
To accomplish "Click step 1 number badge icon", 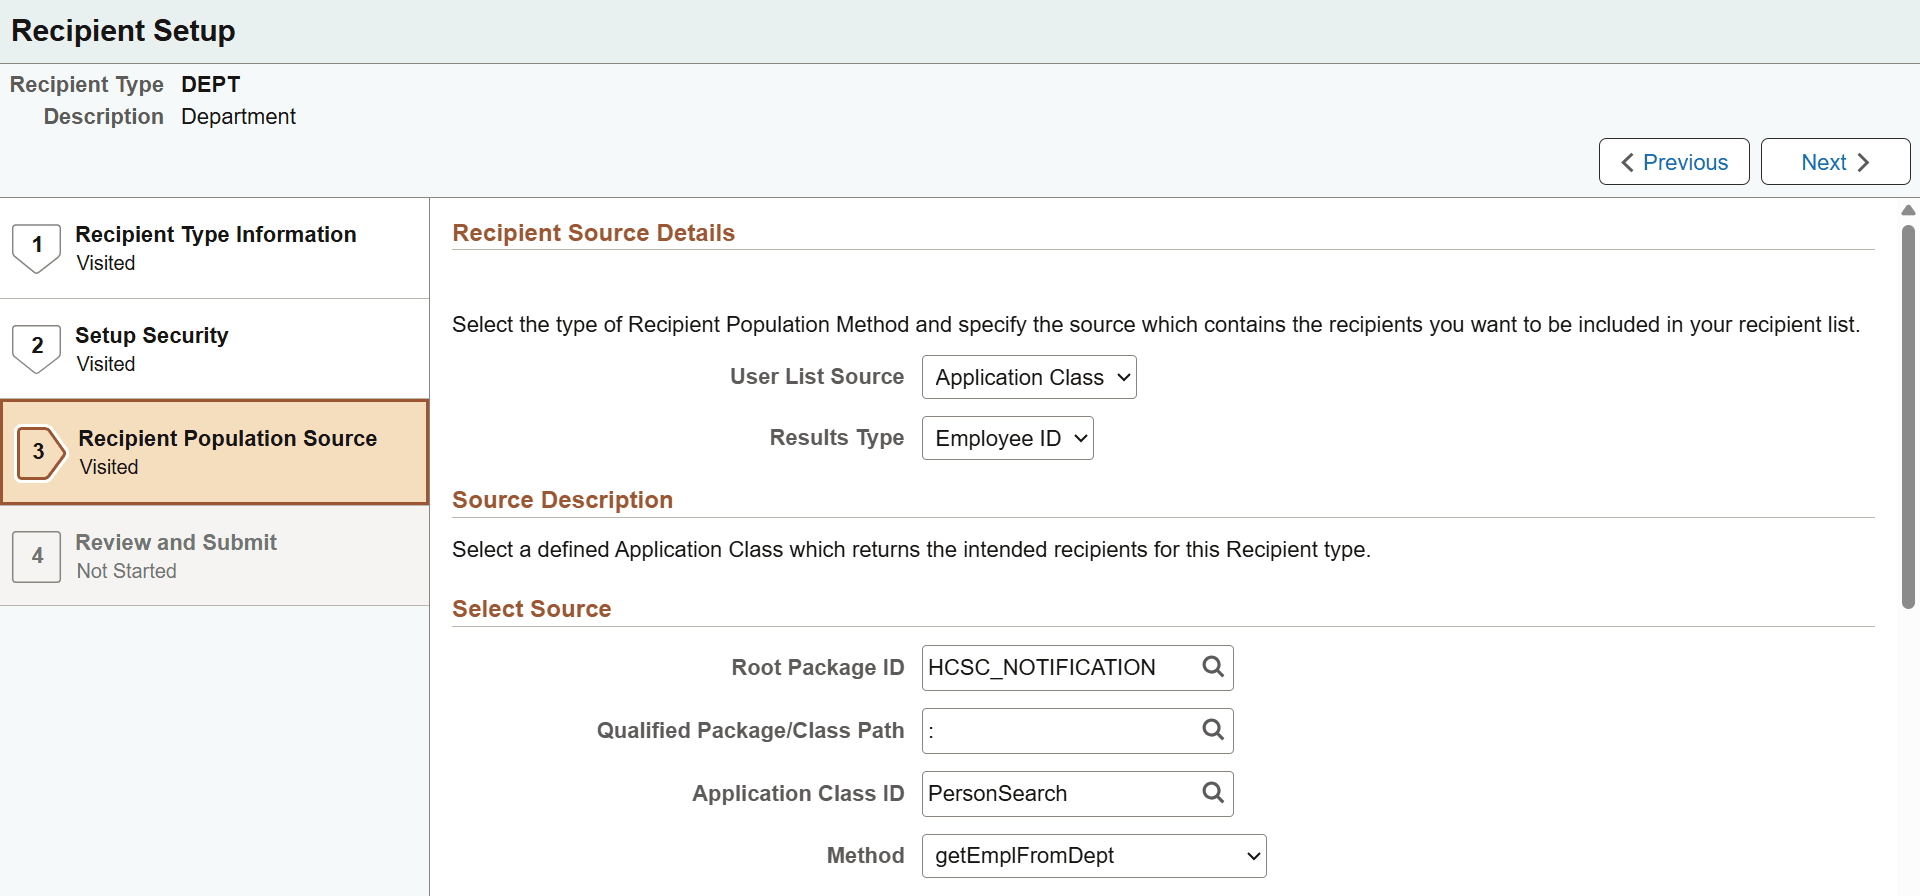I will click(37, 247).
